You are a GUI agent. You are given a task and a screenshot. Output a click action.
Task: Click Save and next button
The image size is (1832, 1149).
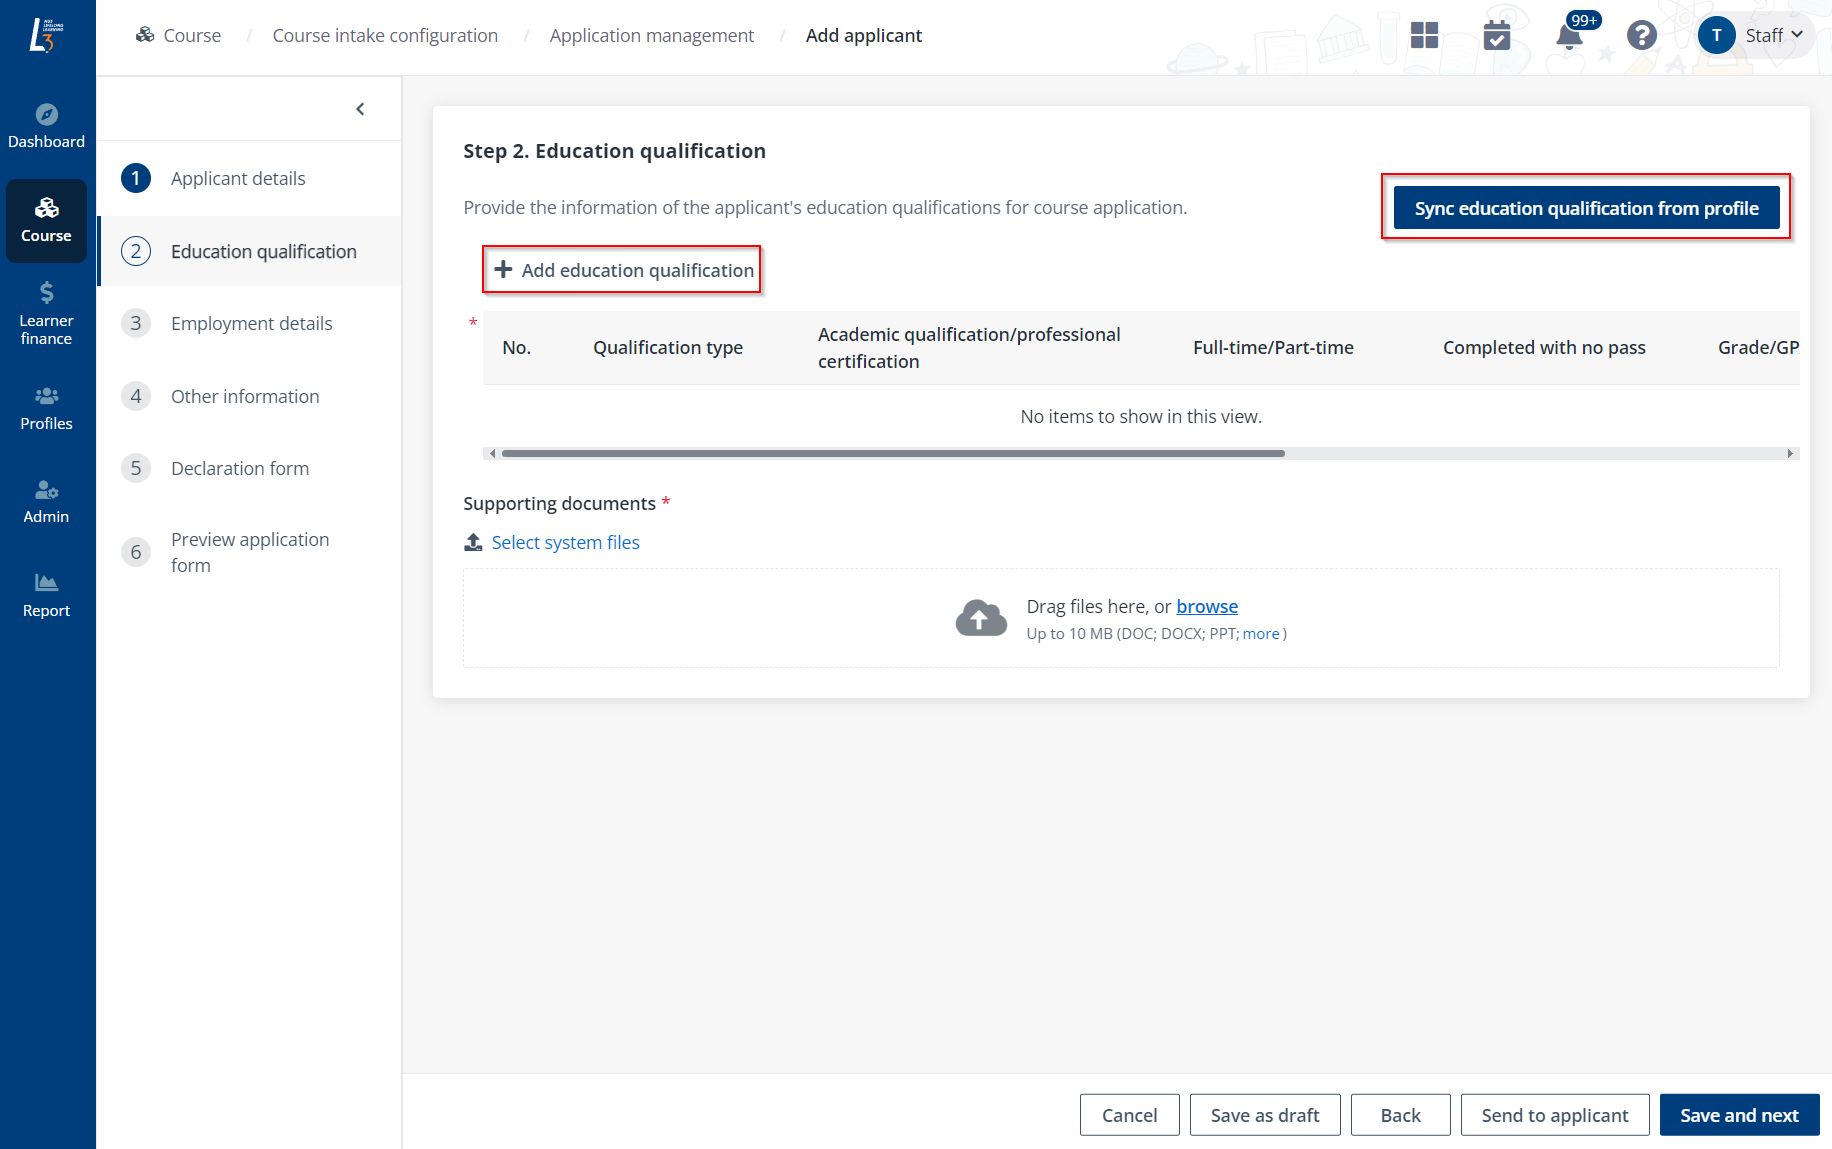[x=1738, y=1115]
